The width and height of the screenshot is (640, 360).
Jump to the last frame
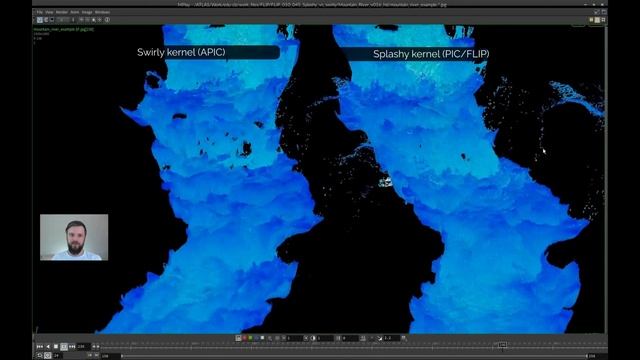coord(72,347)
